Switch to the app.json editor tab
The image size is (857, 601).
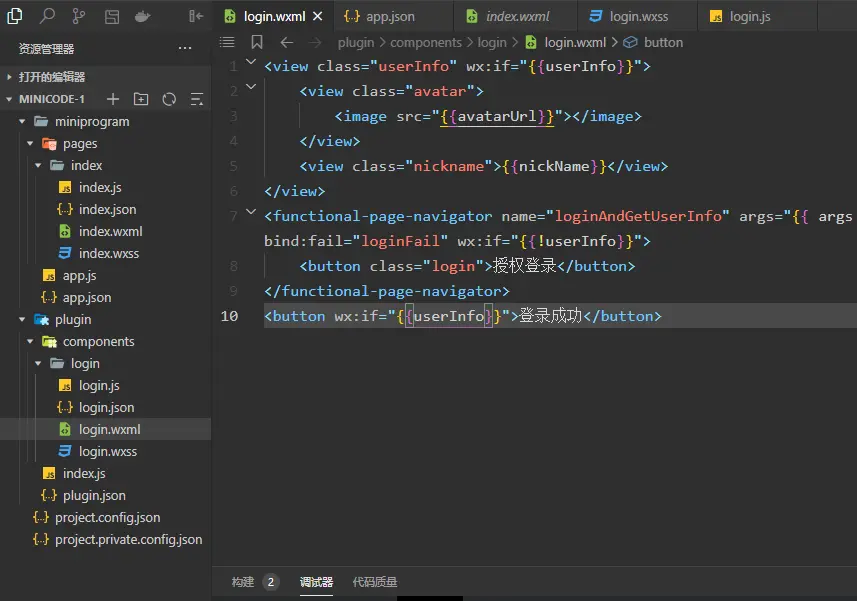point(390,17)
